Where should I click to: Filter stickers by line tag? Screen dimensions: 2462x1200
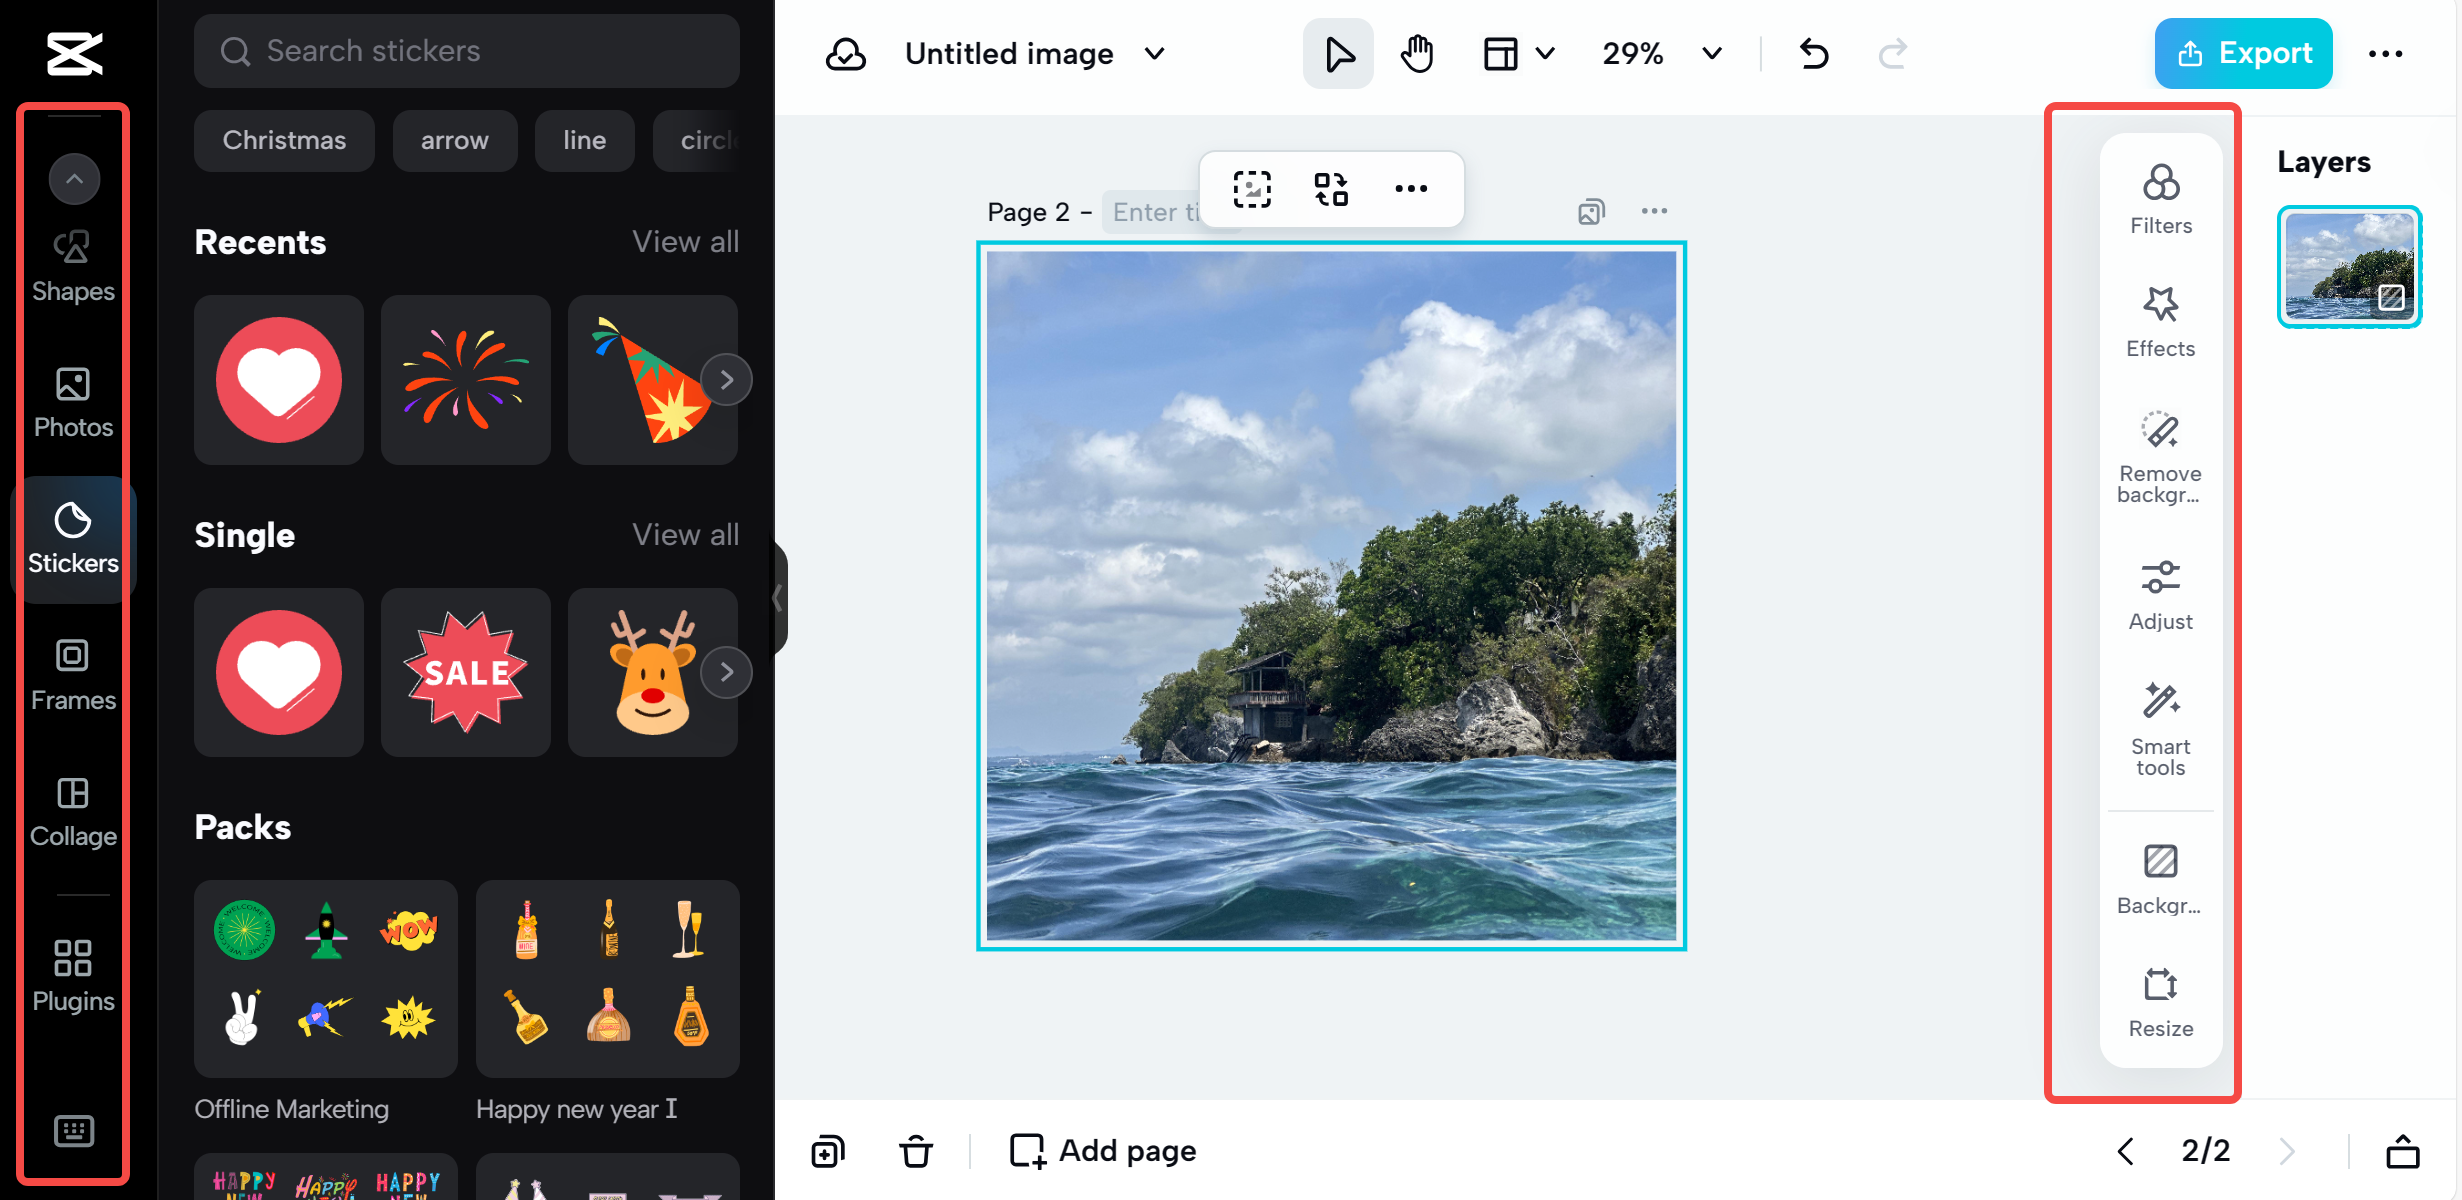coord(584,140)
